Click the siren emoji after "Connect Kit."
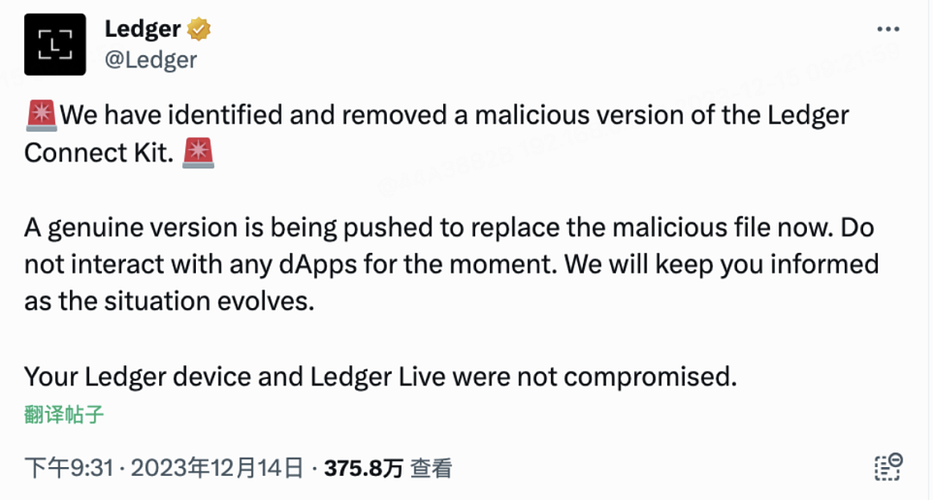This screenshot has height=500, width=933. (x=199, y=154)
